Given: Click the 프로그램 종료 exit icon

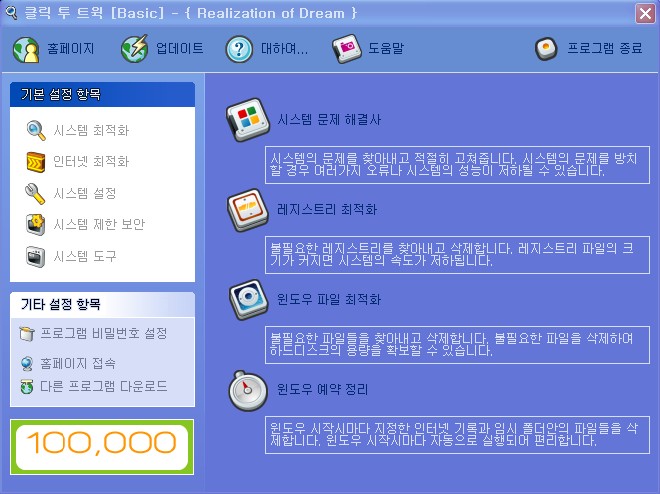Looking at the screenshot, I should tap(546, 49).
